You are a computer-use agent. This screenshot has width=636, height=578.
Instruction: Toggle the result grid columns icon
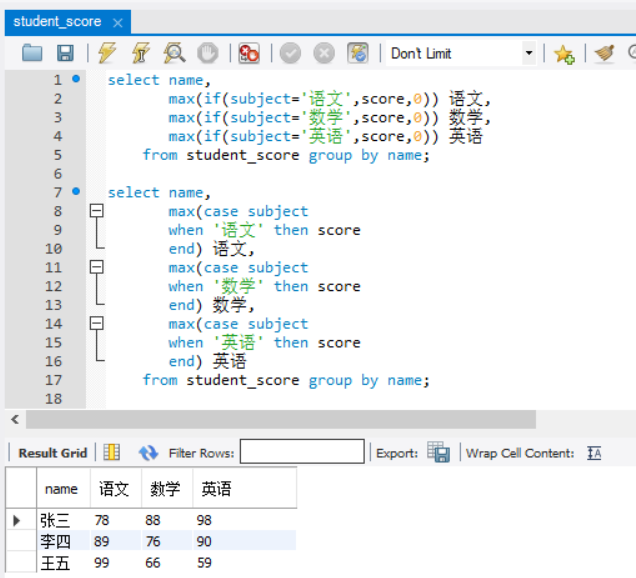point(112,452)
